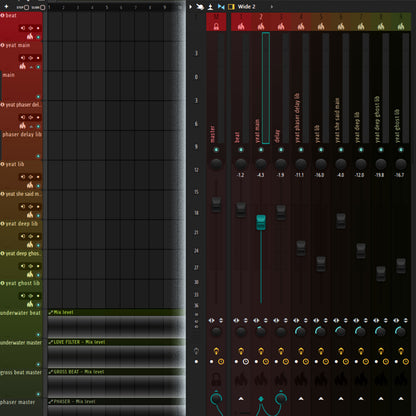The image size is (416, 416).
Task: Open the mixer options menu arrow
Action: point(190,7)
